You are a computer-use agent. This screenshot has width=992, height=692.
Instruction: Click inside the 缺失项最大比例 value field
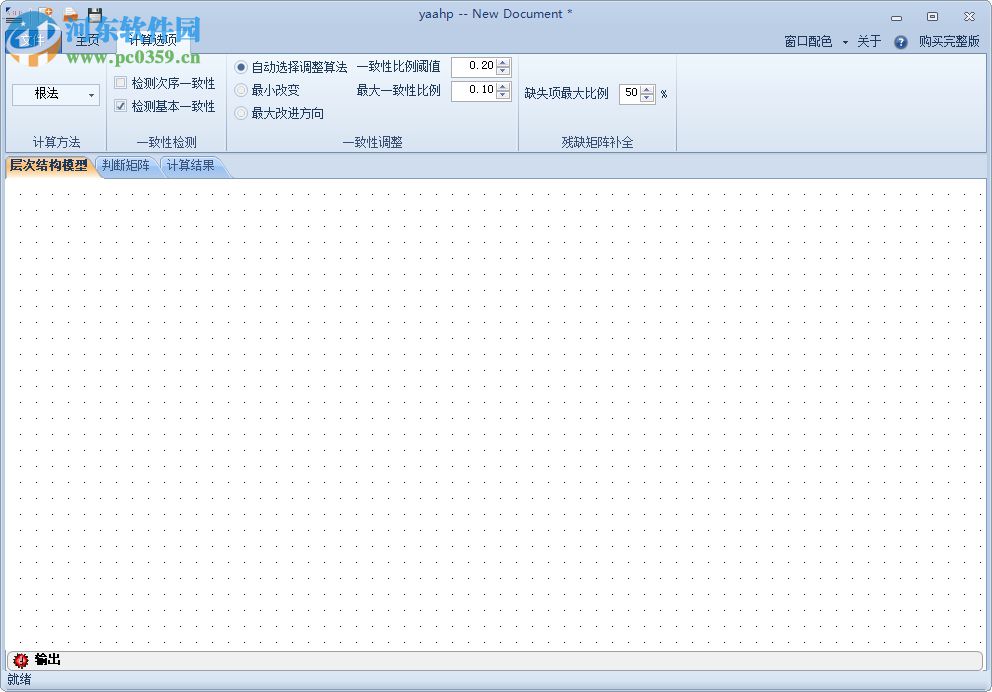pyautogui.click(x=630, y=93)
